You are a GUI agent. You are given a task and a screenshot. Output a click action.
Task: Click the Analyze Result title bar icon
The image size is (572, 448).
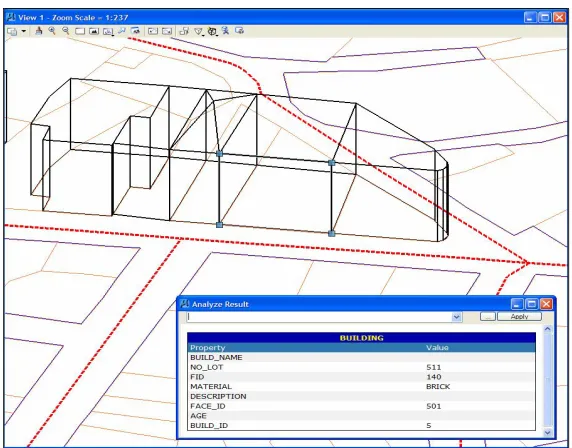[185, 304]
